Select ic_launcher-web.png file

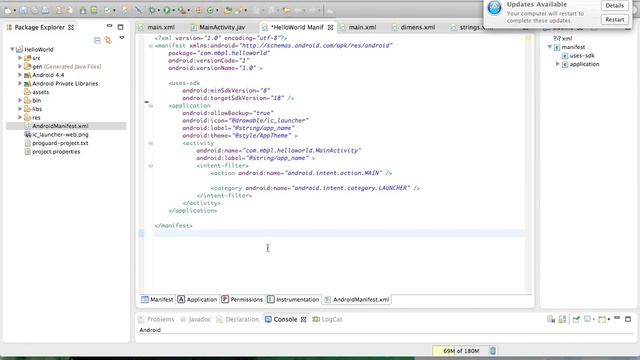(x=60, y=135)
